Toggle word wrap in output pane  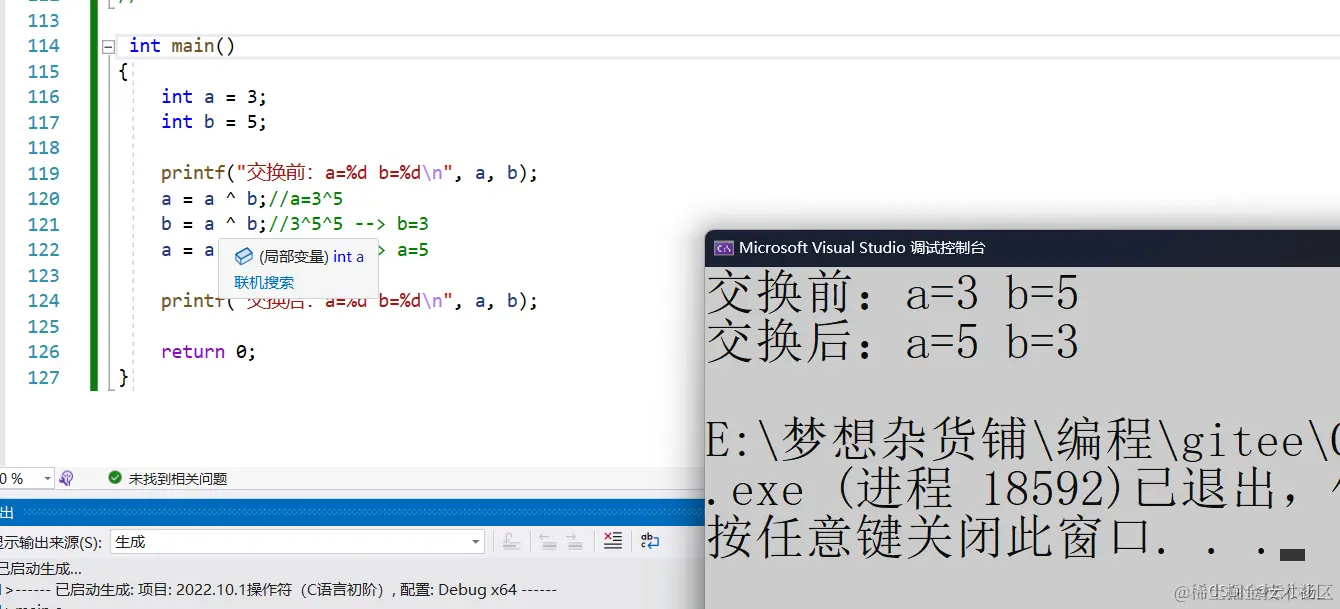(650, 541)
